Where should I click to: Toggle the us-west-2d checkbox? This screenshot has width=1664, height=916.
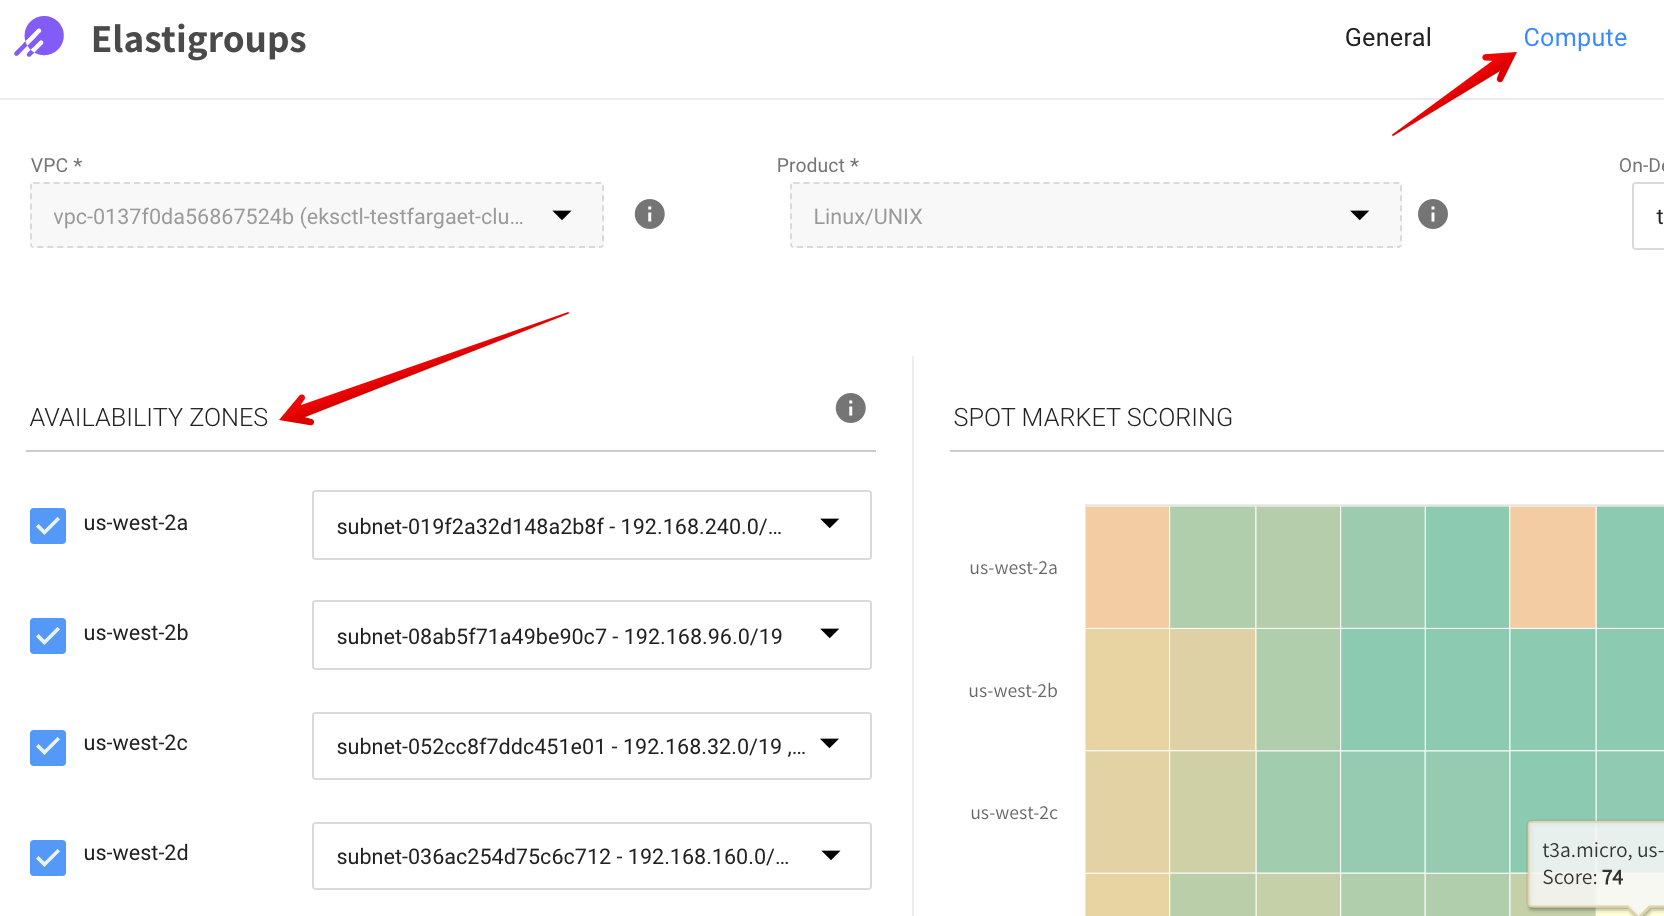pyautogui.click(x=48, y=858)
